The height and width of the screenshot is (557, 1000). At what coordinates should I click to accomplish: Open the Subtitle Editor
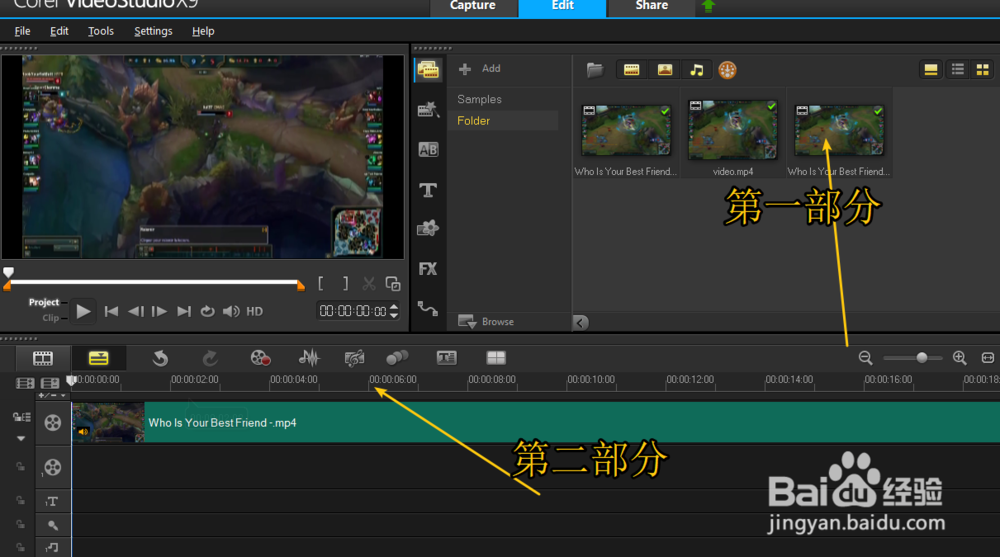pos(446,358)
